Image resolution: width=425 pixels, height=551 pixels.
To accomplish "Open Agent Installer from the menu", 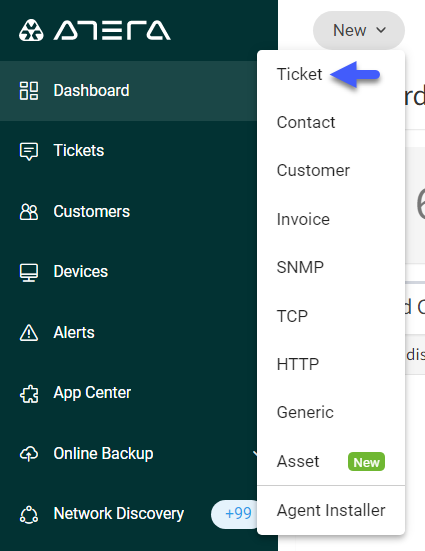I will coord(331,510).
